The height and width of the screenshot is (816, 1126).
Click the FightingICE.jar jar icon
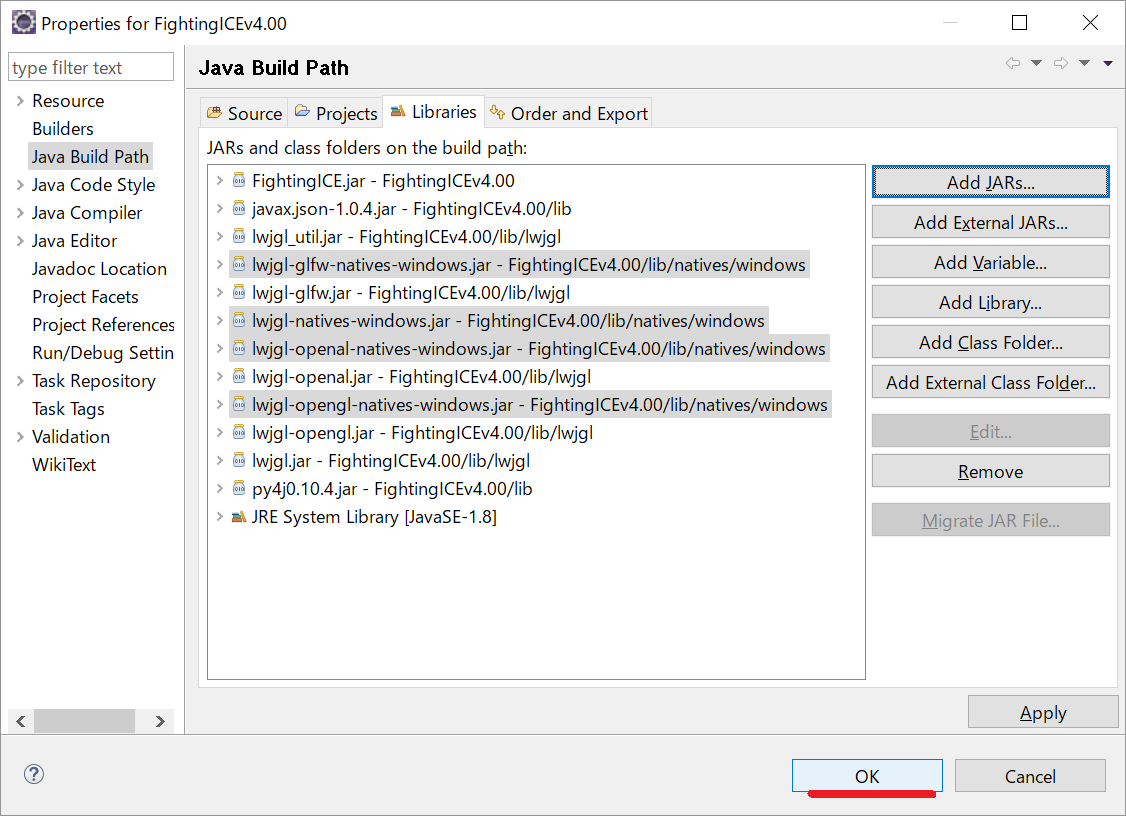point(239,181)
